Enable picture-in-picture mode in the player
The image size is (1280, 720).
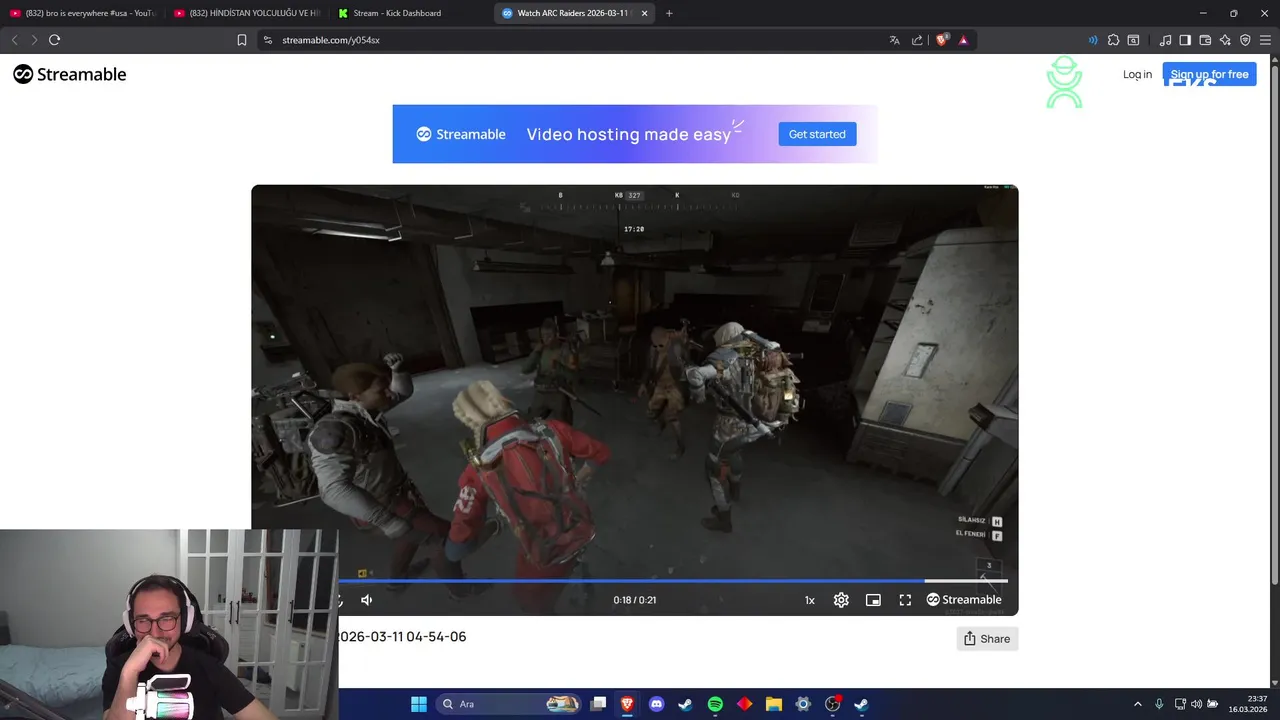pyautogui.click(x=873, y=600)
